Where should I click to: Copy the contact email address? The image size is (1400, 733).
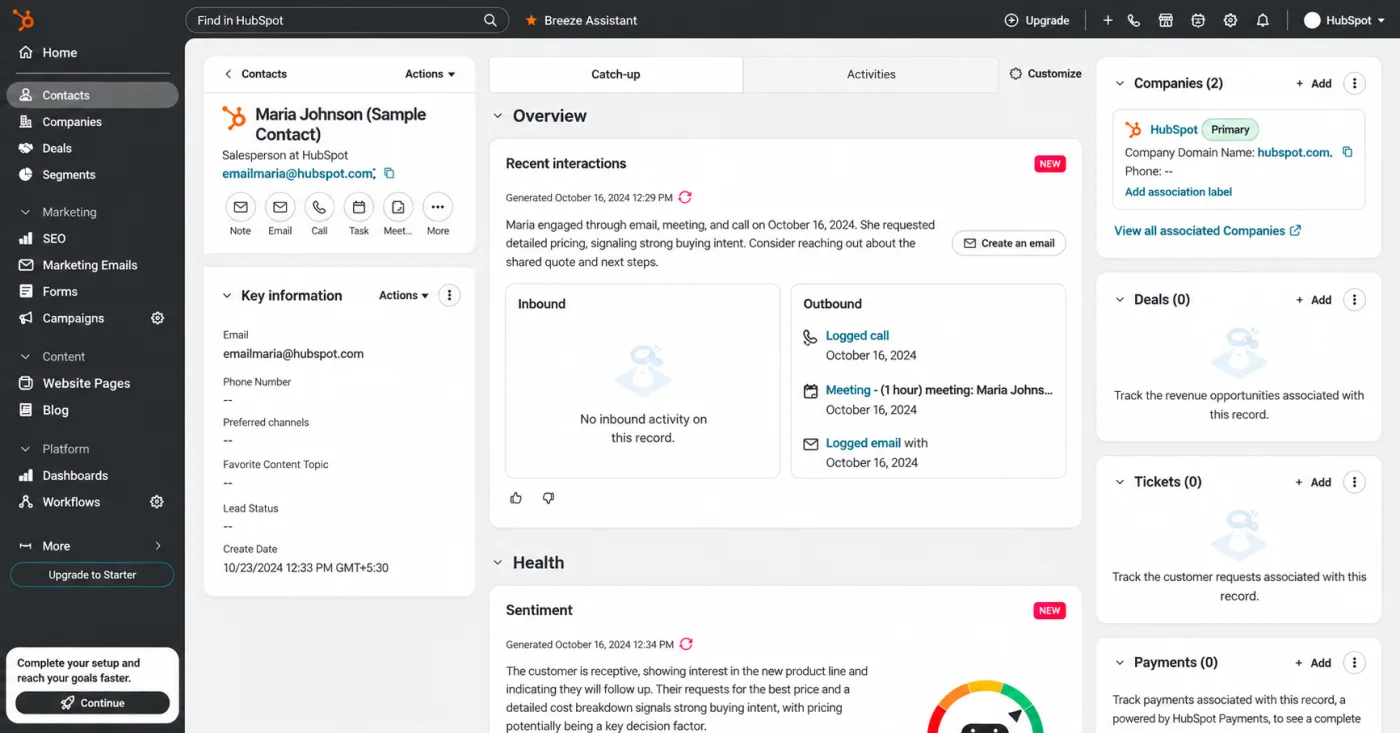pyautogui.click(x=390, y=174)
